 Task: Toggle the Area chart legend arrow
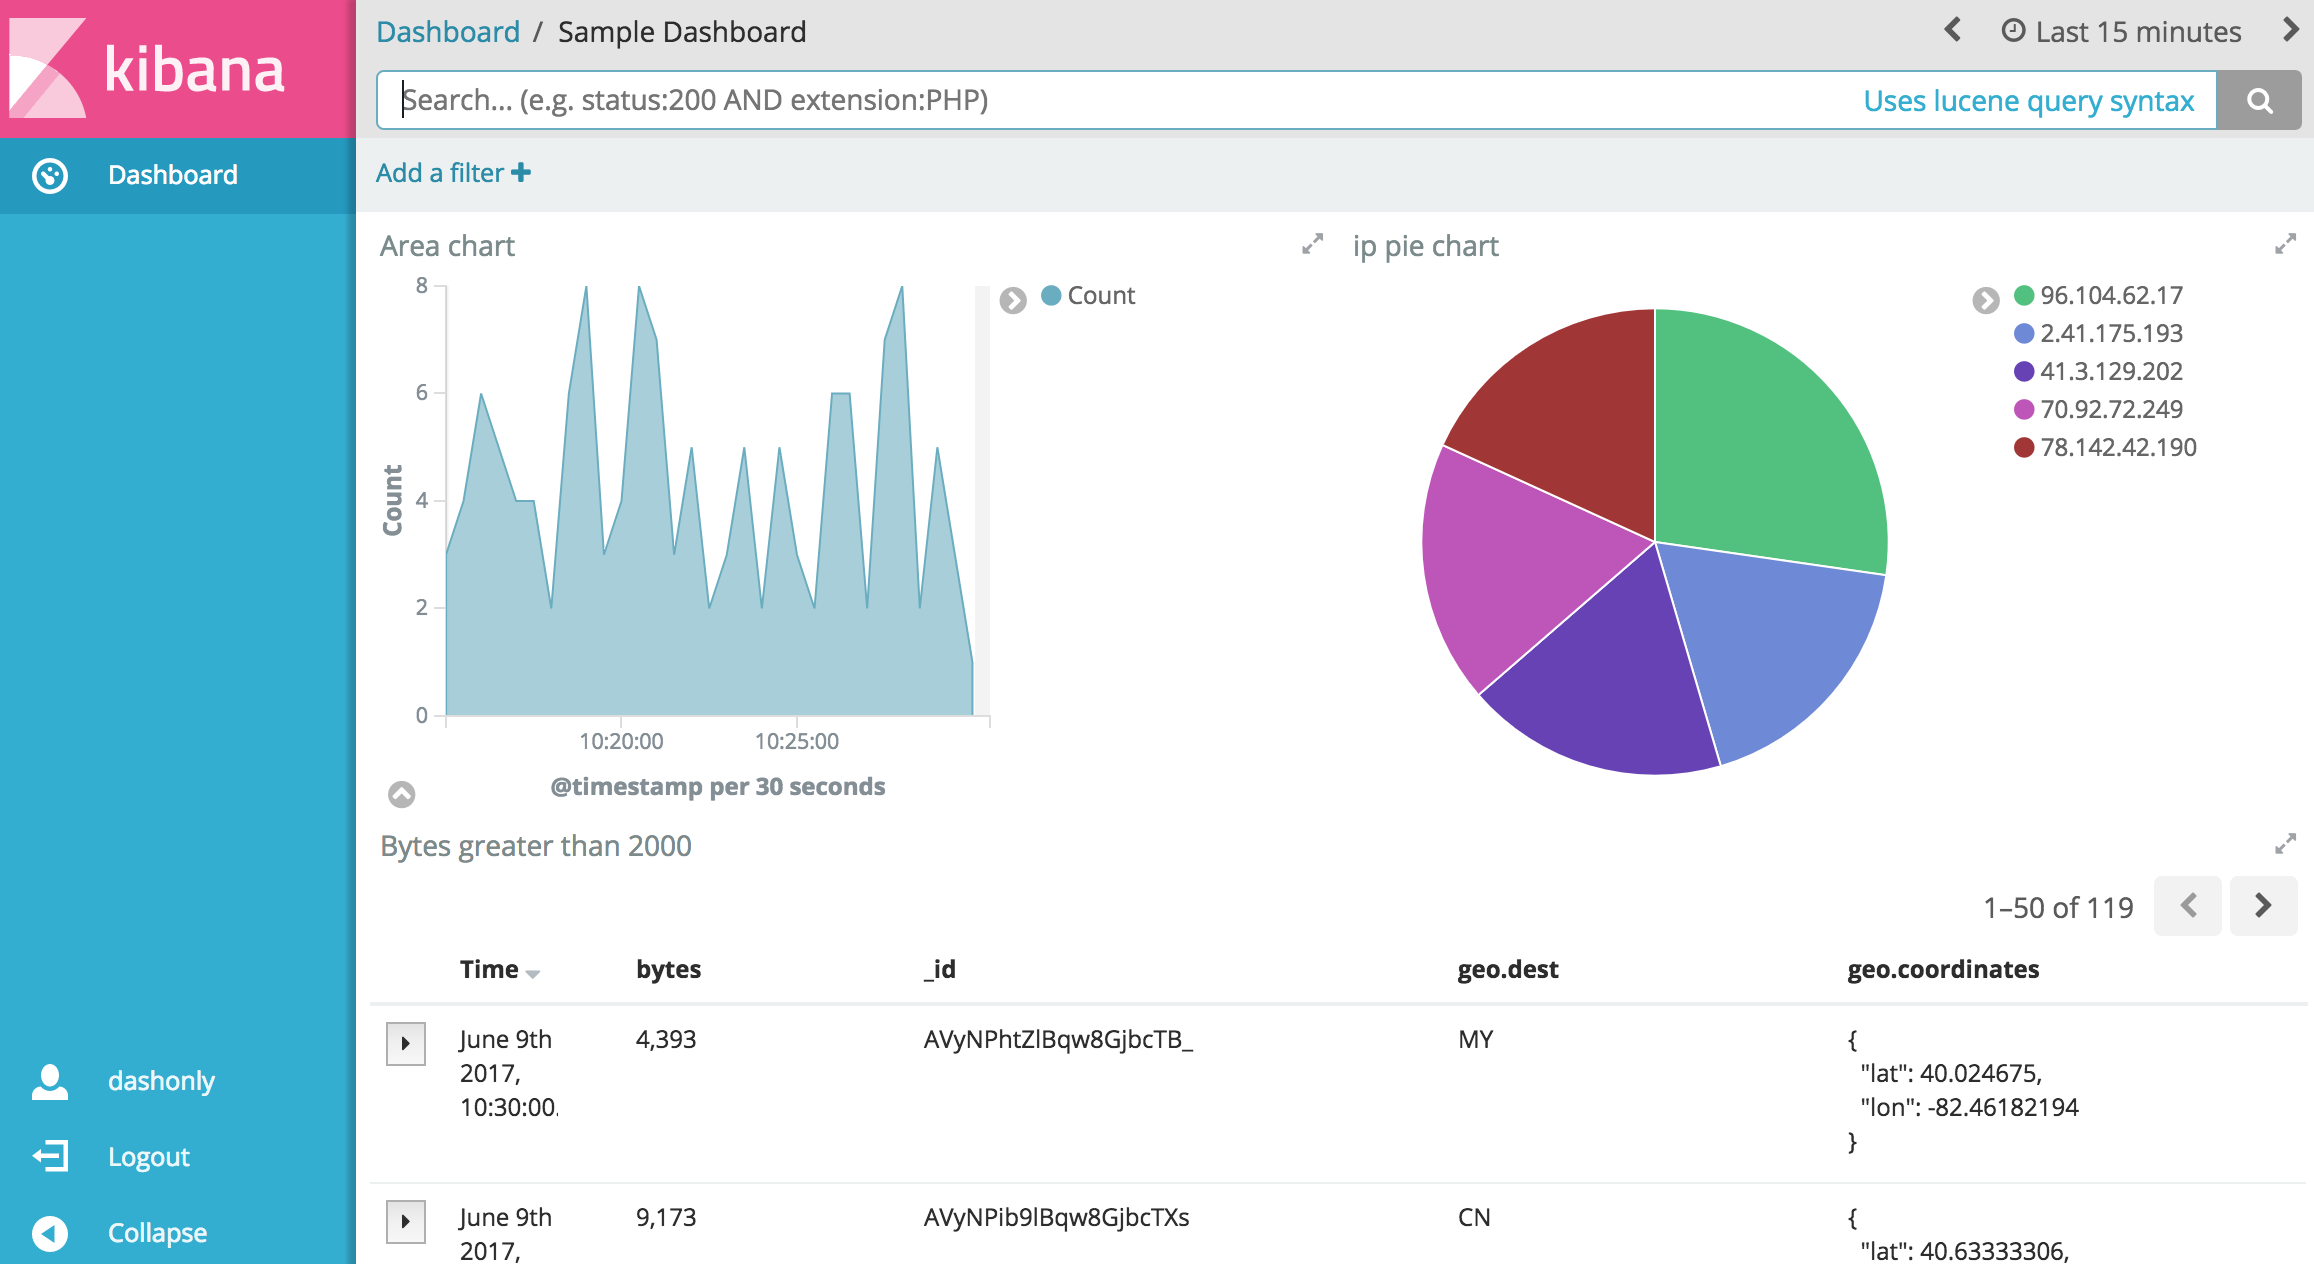[x=1013, y=300]
